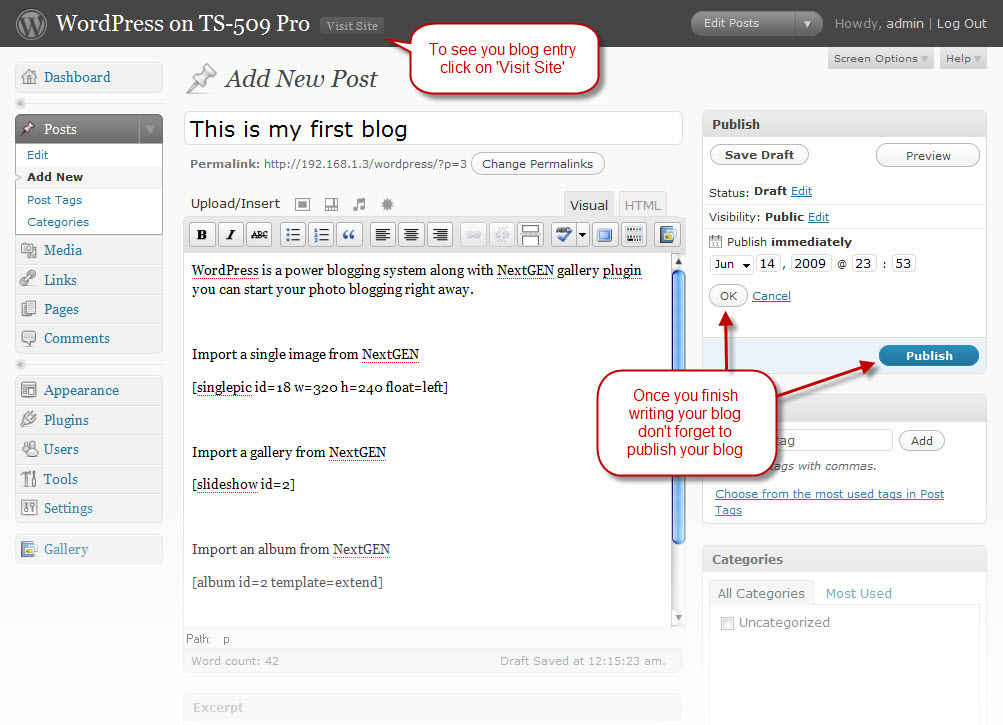Click the Visit Site link
Image resolution: width=1003 pixels, height=725 pixels.
[x=352, y=26]
